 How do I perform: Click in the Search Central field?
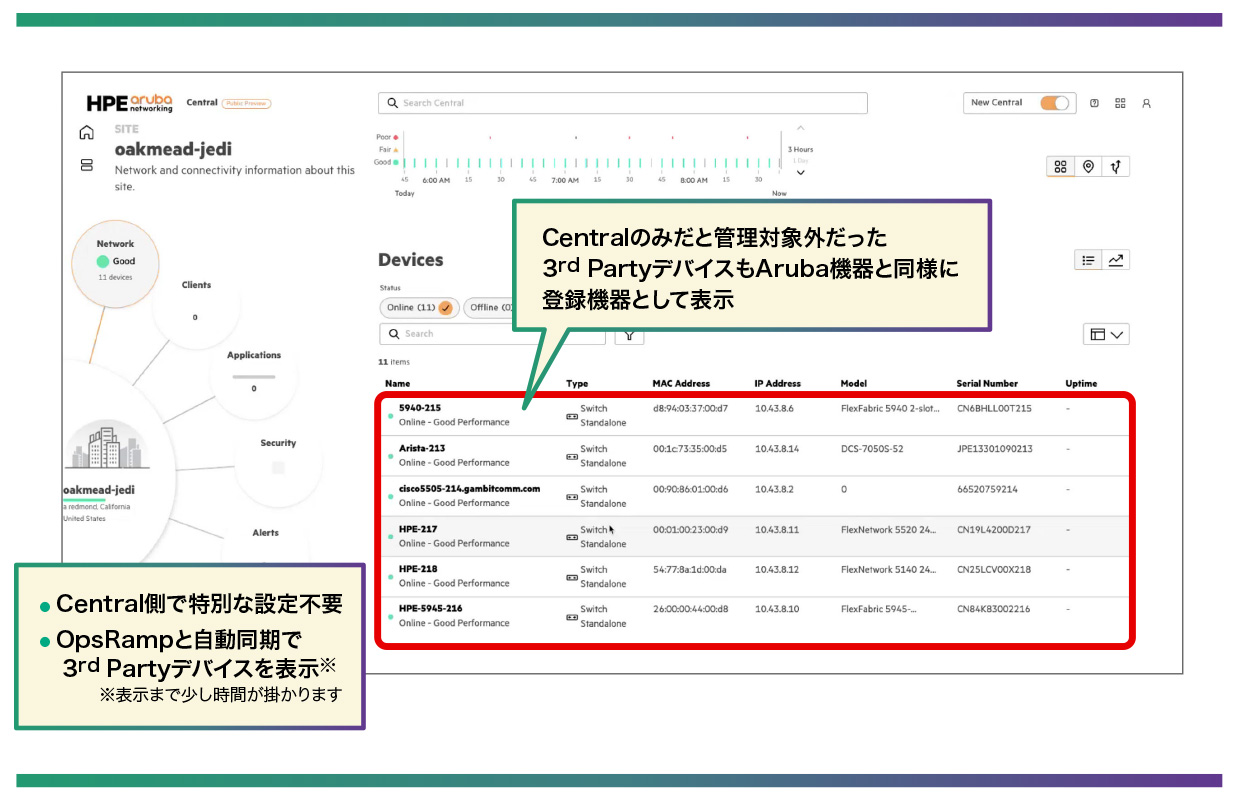(622, 103)
